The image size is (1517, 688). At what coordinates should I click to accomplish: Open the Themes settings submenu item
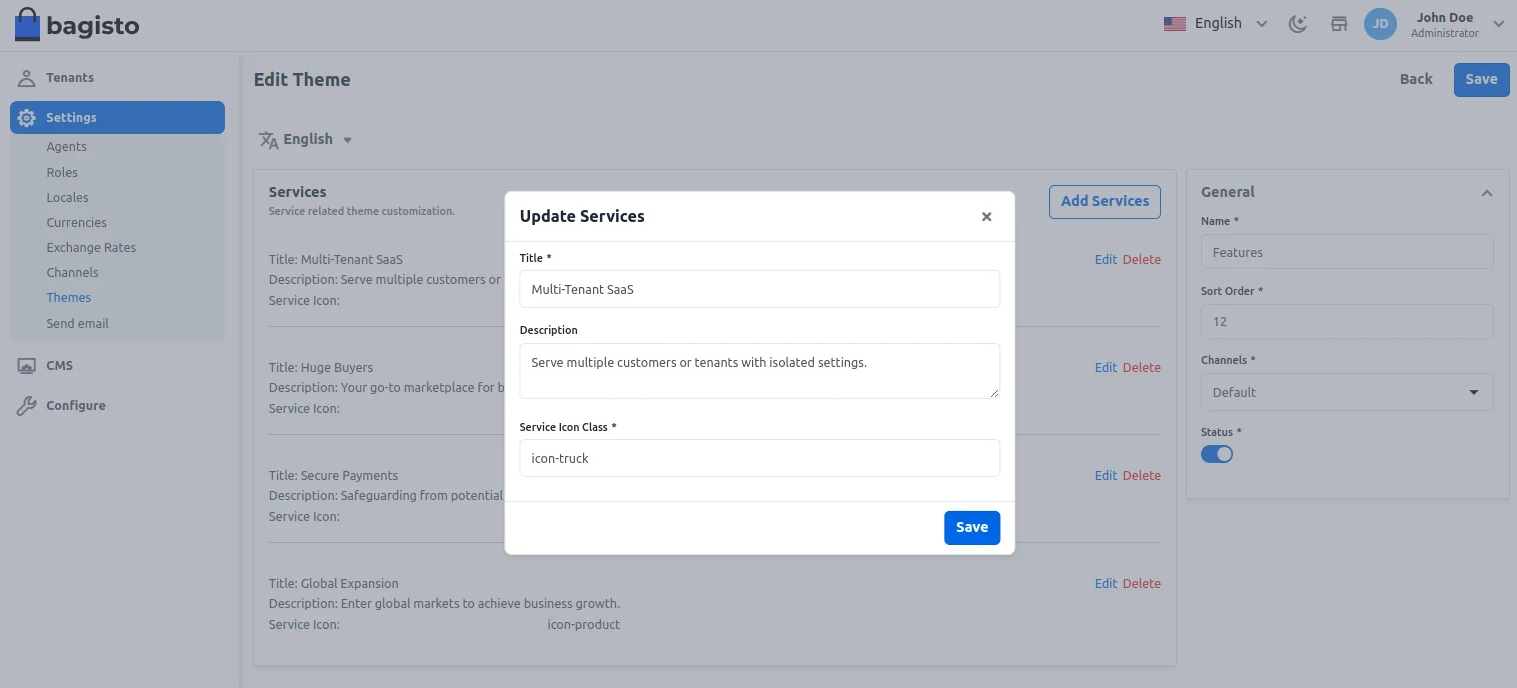[68, 298]
